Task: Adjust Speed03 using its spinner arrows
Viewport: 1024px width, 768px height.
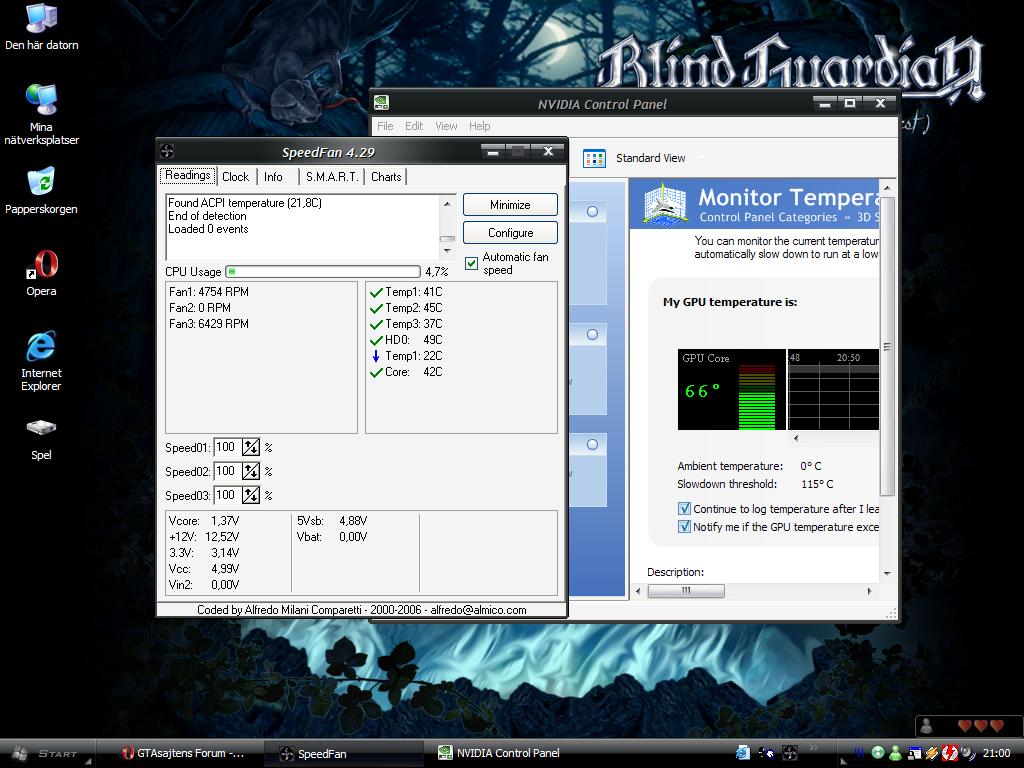Action: (x=251, y=495)
